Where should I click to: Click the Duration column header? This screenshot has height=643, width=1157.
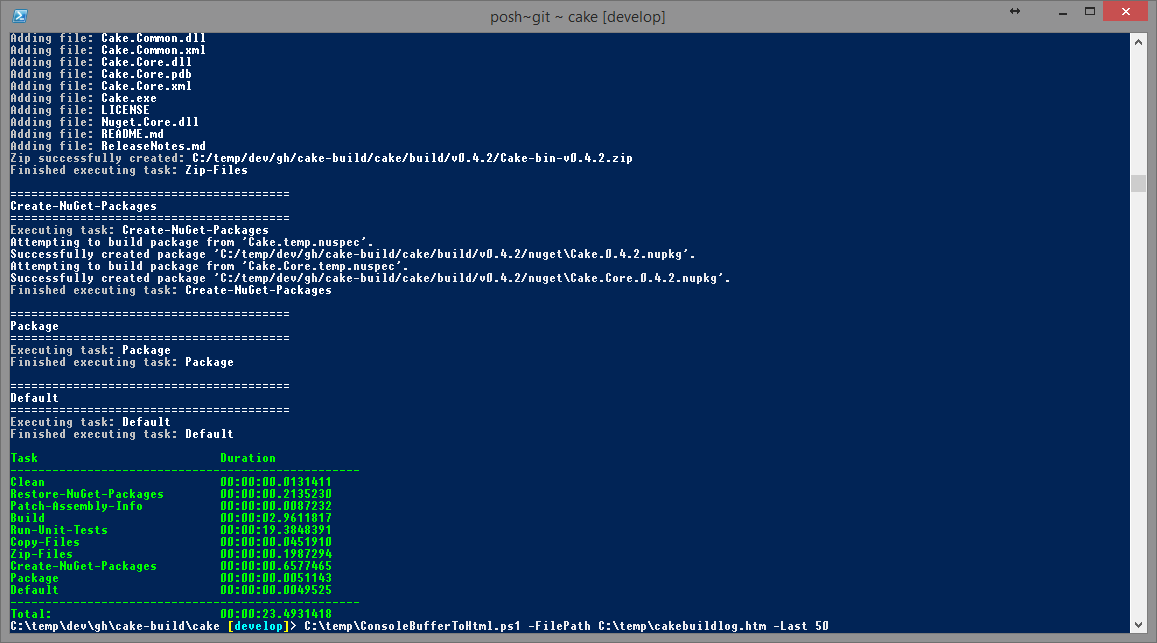[248, 458]
